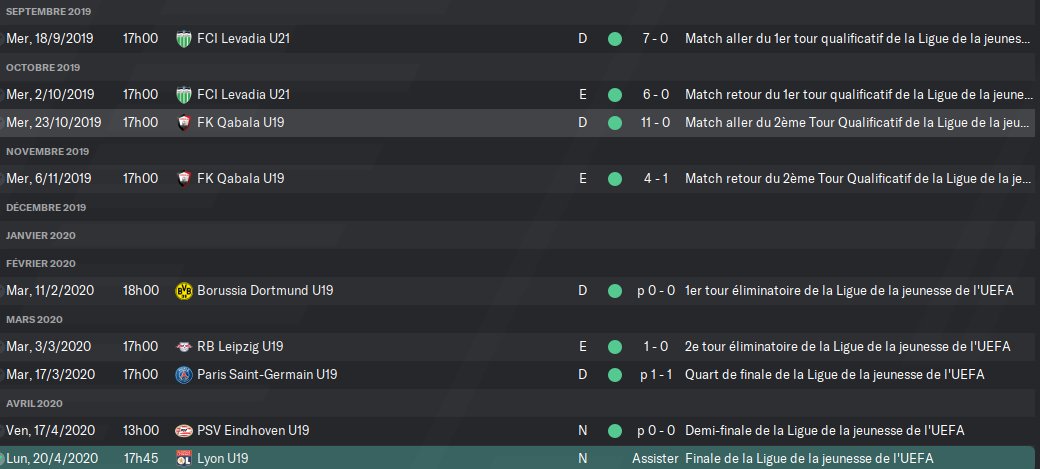This screenshot has height=469, width=1040.
Task: Click the Paris Saint-Germain U19 crest
Action: coord(184,375)
